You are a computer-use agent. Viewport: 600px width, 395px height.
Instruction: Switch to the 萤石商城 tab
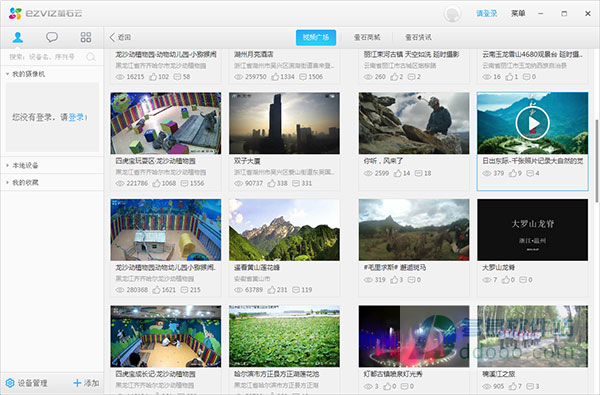point(367,38)
